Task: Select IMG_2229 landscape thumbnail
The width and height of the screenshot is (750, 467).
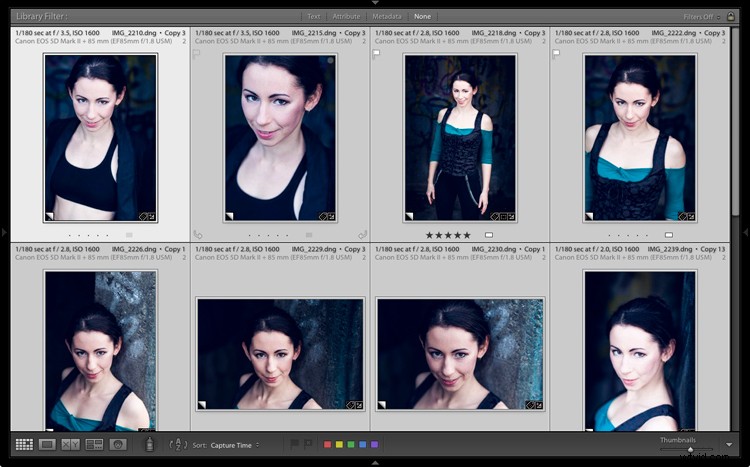Action: 280,354
